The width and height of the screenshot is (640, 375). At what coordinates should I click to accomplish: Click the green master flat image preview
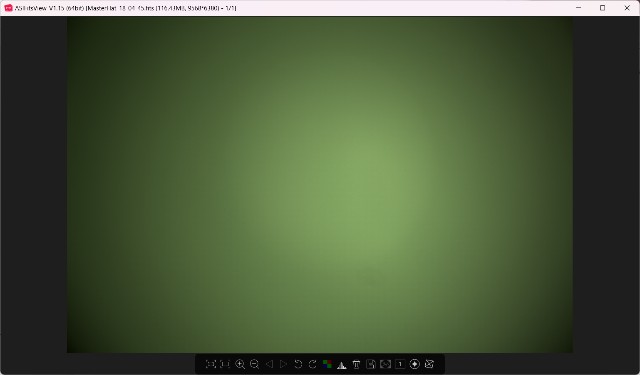pyautogui.click(x=320, y=184)
